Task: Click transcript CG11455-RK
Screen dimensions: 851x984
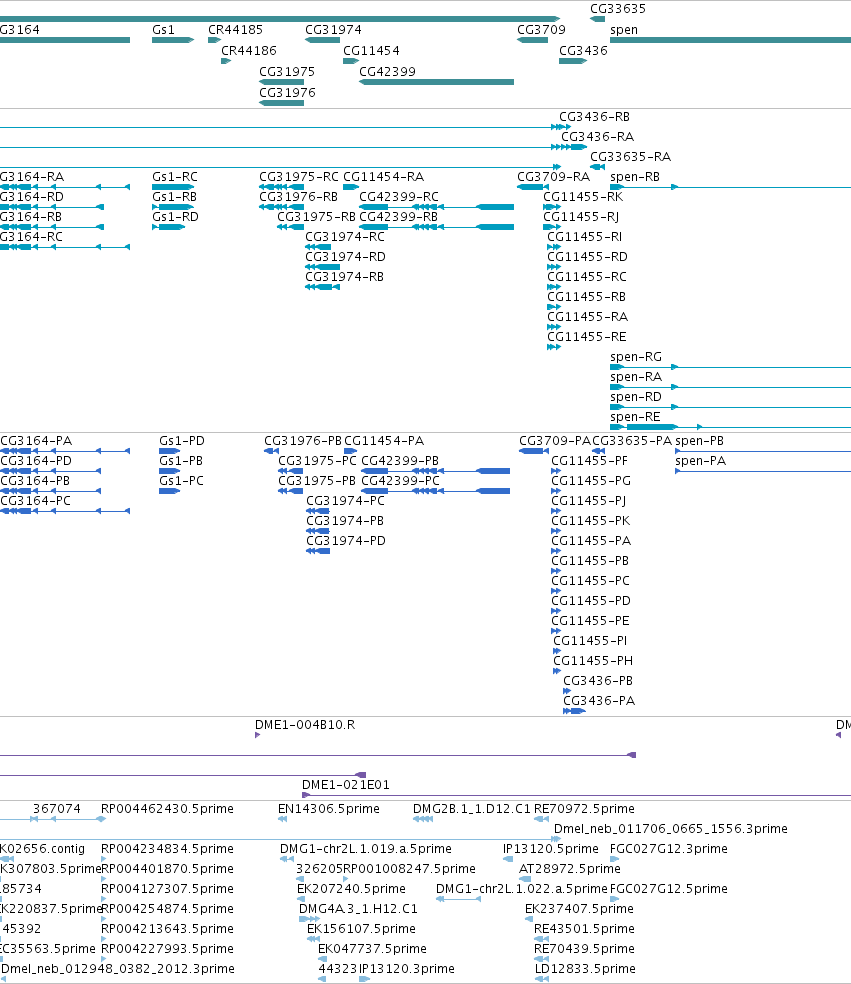Action: (x=583, y=197)
